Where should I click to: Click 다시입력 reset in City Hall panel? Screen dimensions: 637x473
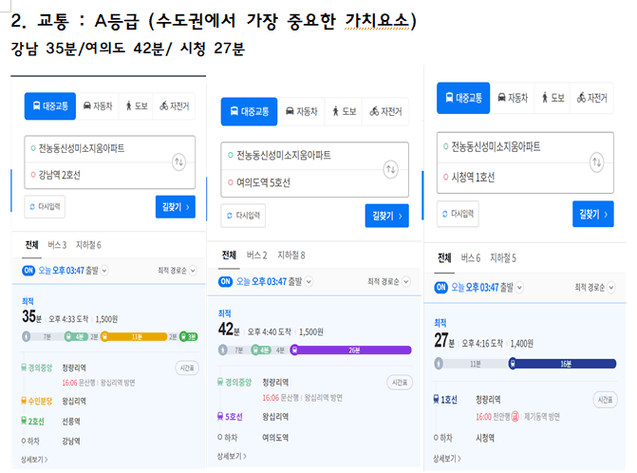click(458, 214)
